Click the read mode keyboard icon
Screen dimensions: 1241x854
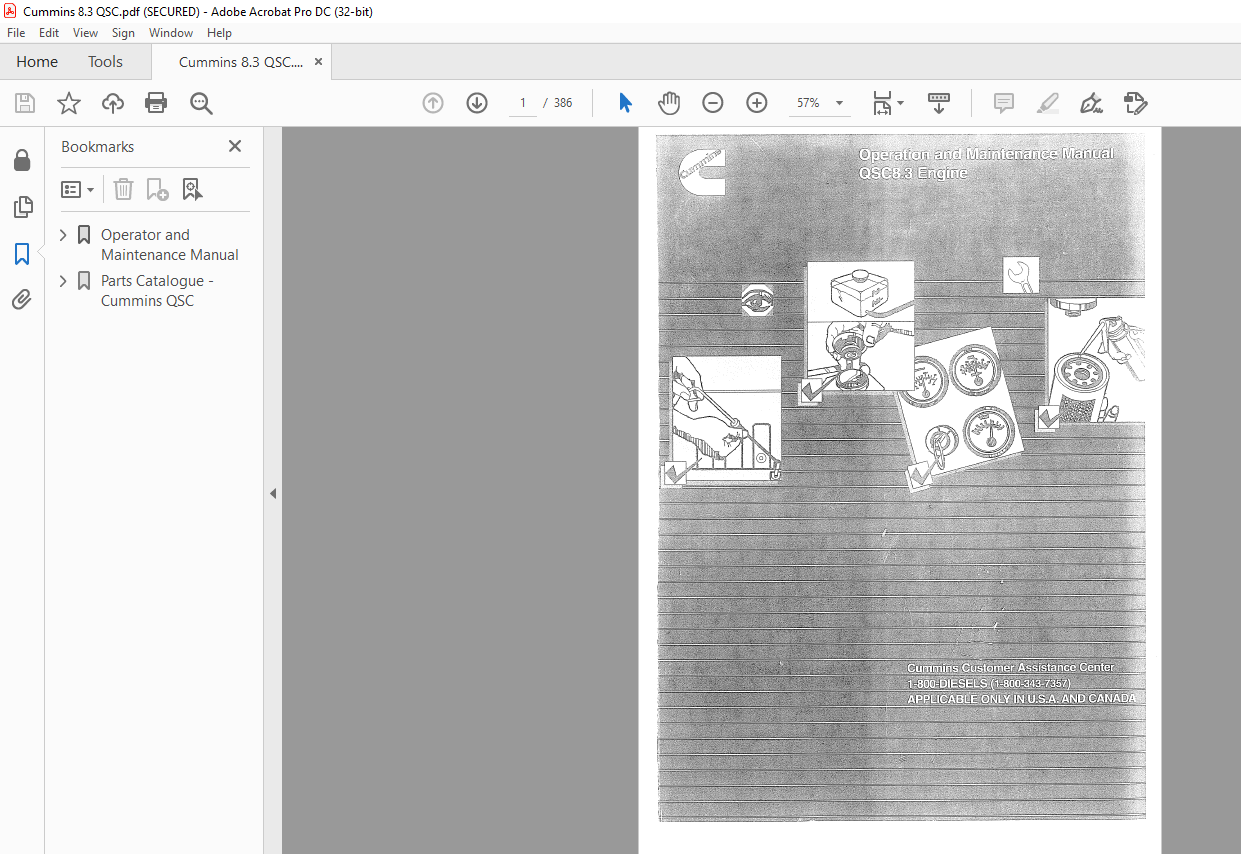[939, 103]
